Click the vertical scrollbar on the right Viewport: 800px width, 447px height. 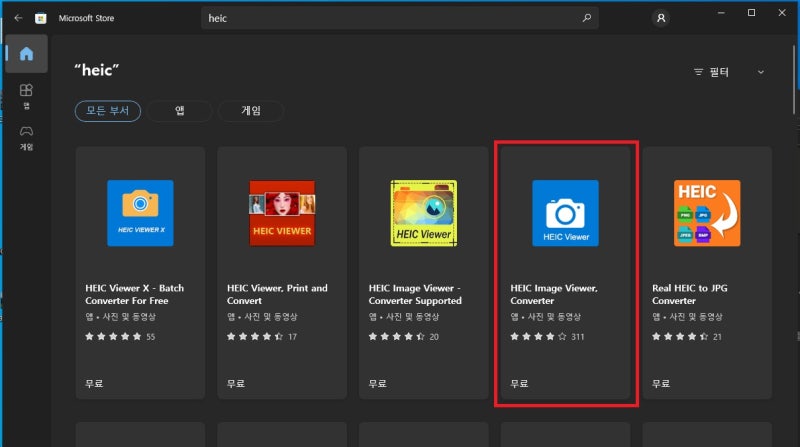click(794, 79)
